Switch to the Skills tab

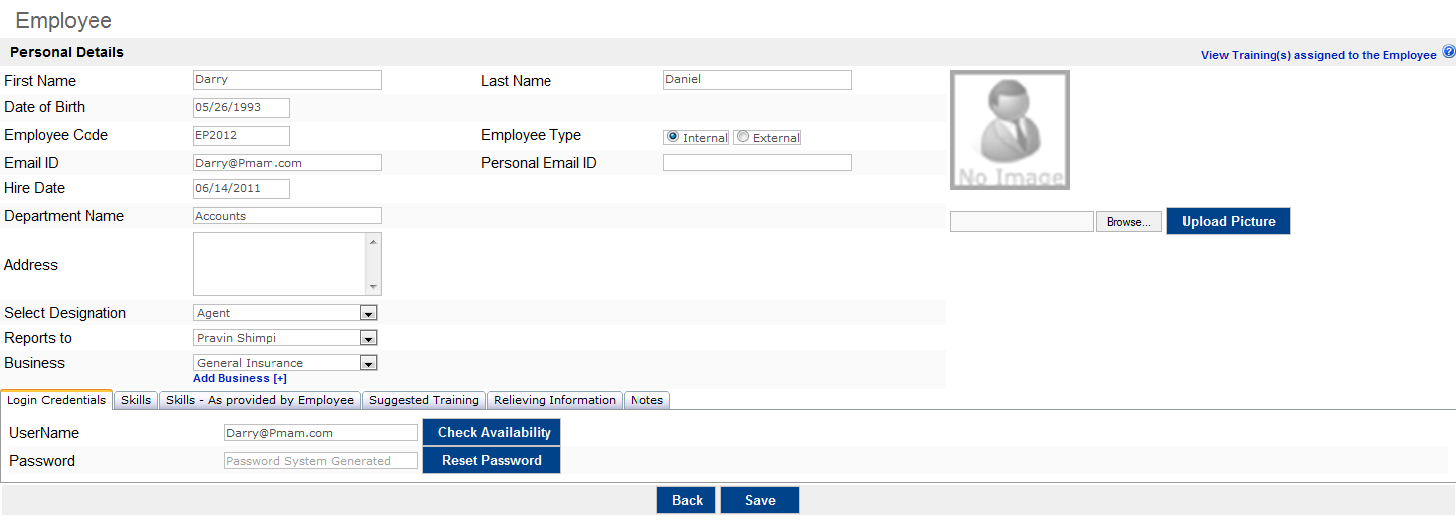point(136,400)
